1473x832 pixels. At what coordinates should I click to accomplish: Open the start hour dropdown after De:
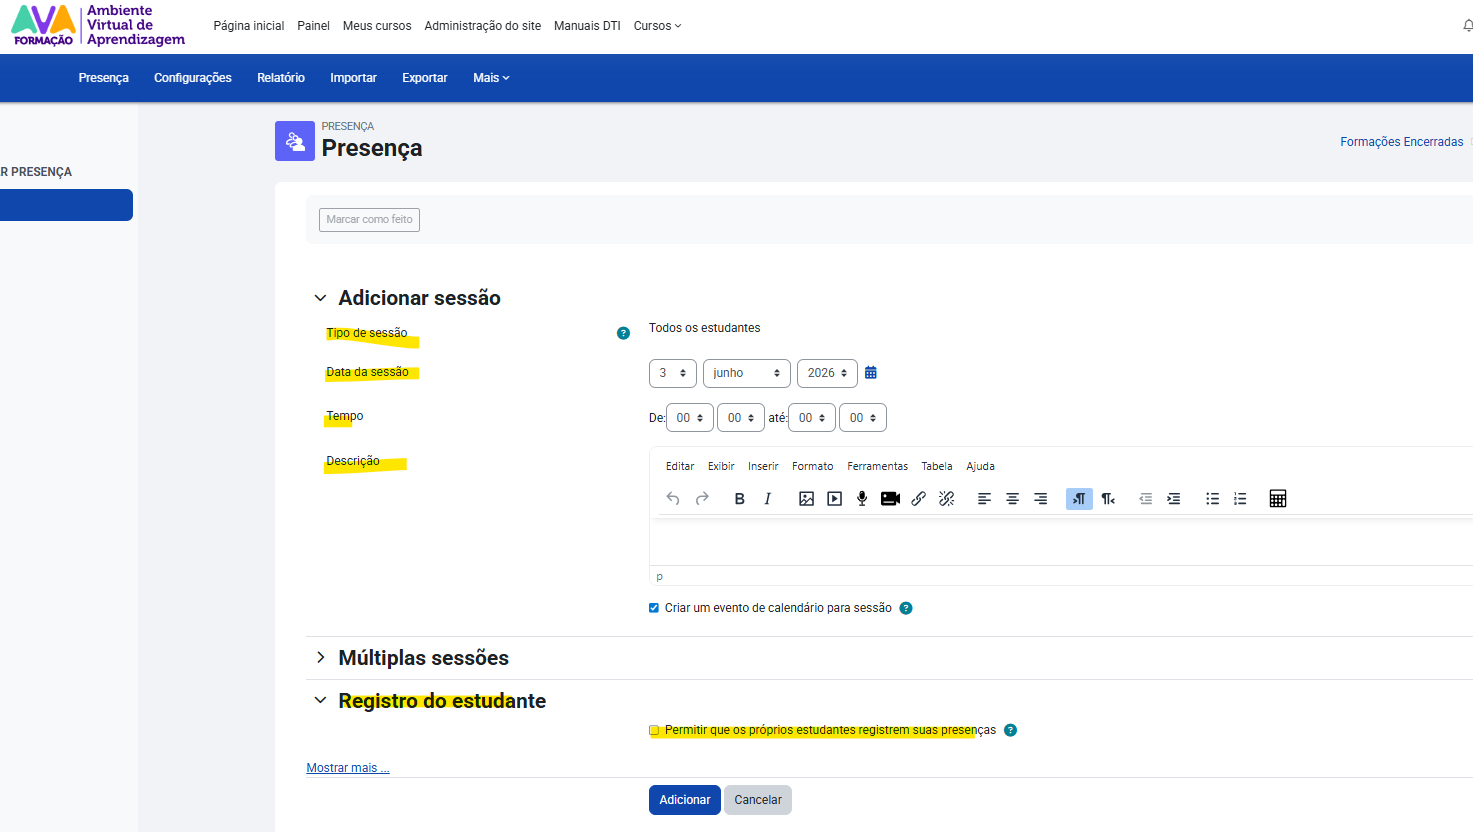pos(690,418)
